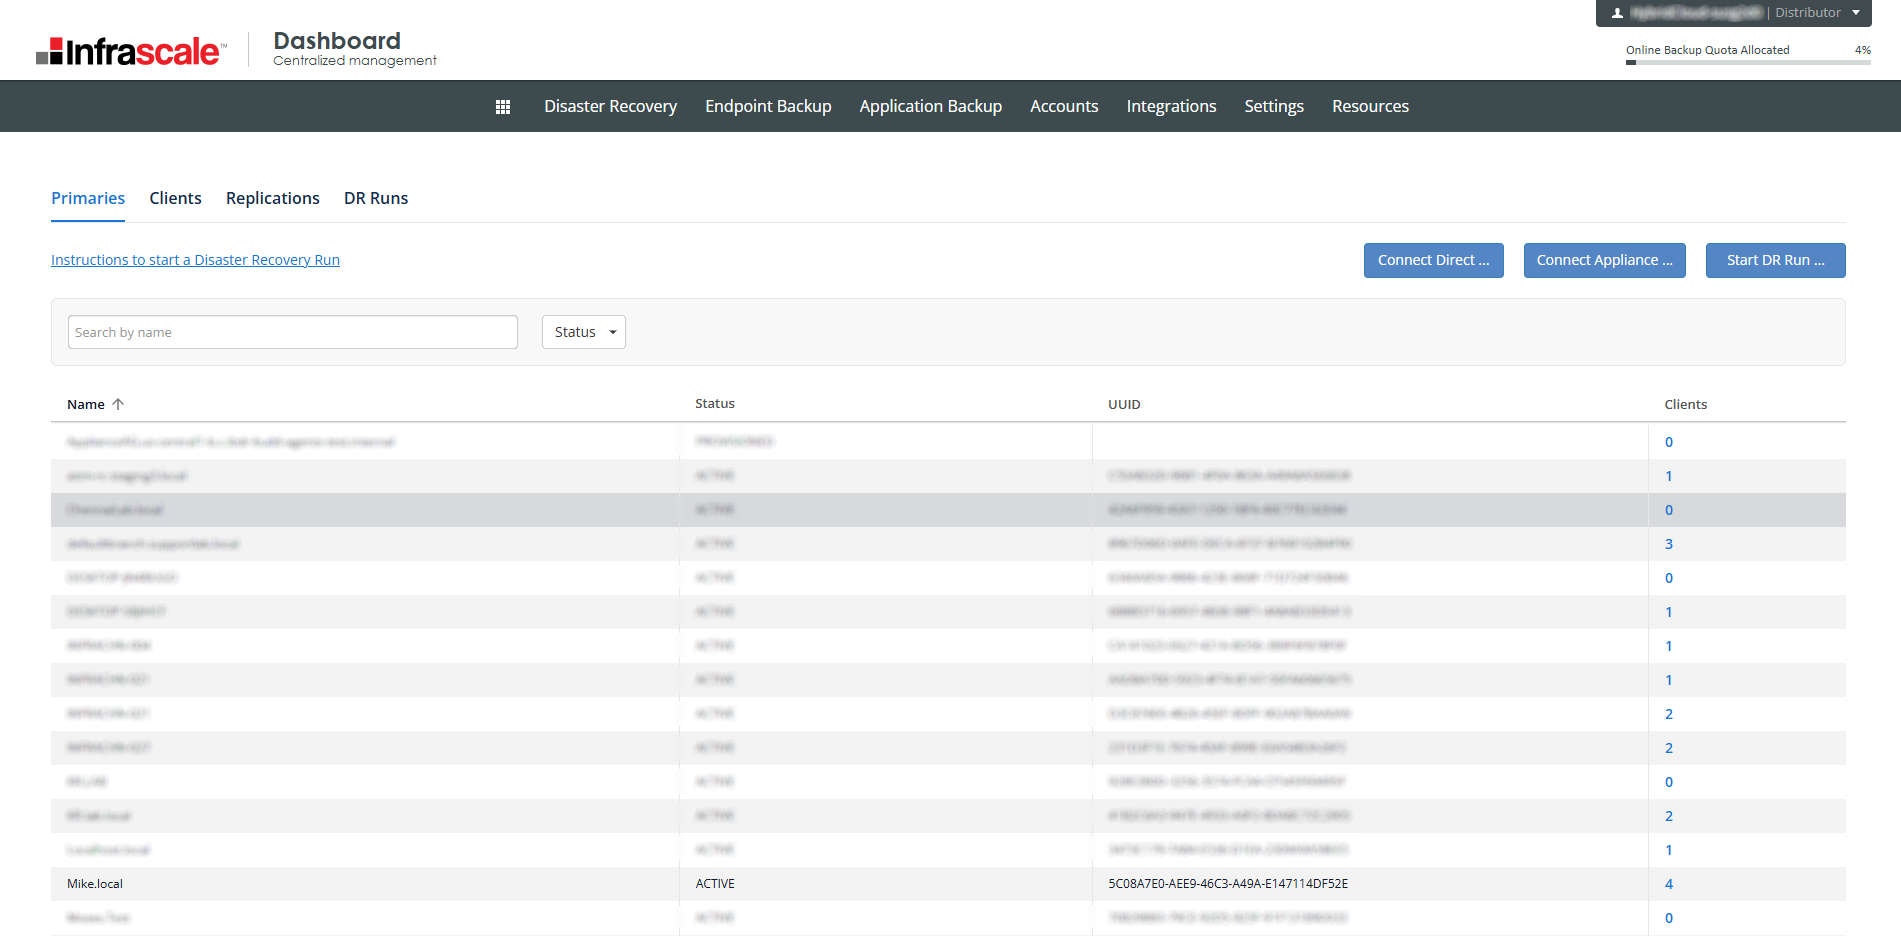This screenshot has width=1901, height=936.
Task: Click the Infrascale logo
Action: pyautogui.click(x=131, y=51)
